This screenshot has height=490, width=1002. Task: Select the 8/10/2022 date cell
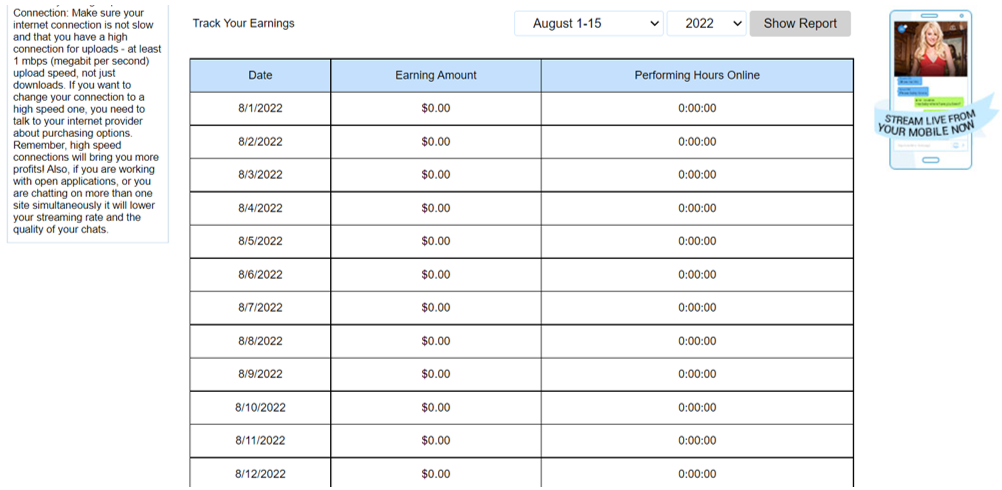(260, 408)
